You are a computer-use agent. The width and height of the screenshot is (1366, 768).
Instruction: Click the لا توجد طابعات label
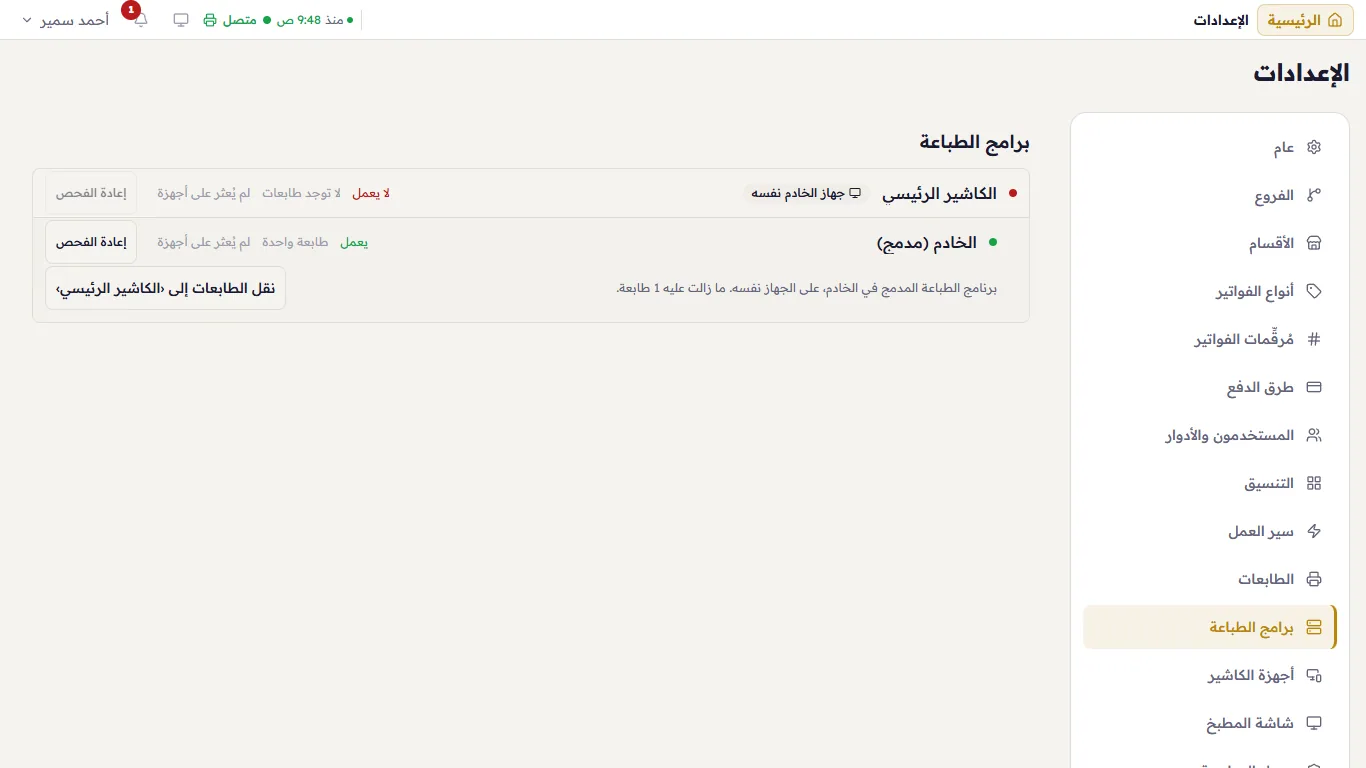[301, 193]
